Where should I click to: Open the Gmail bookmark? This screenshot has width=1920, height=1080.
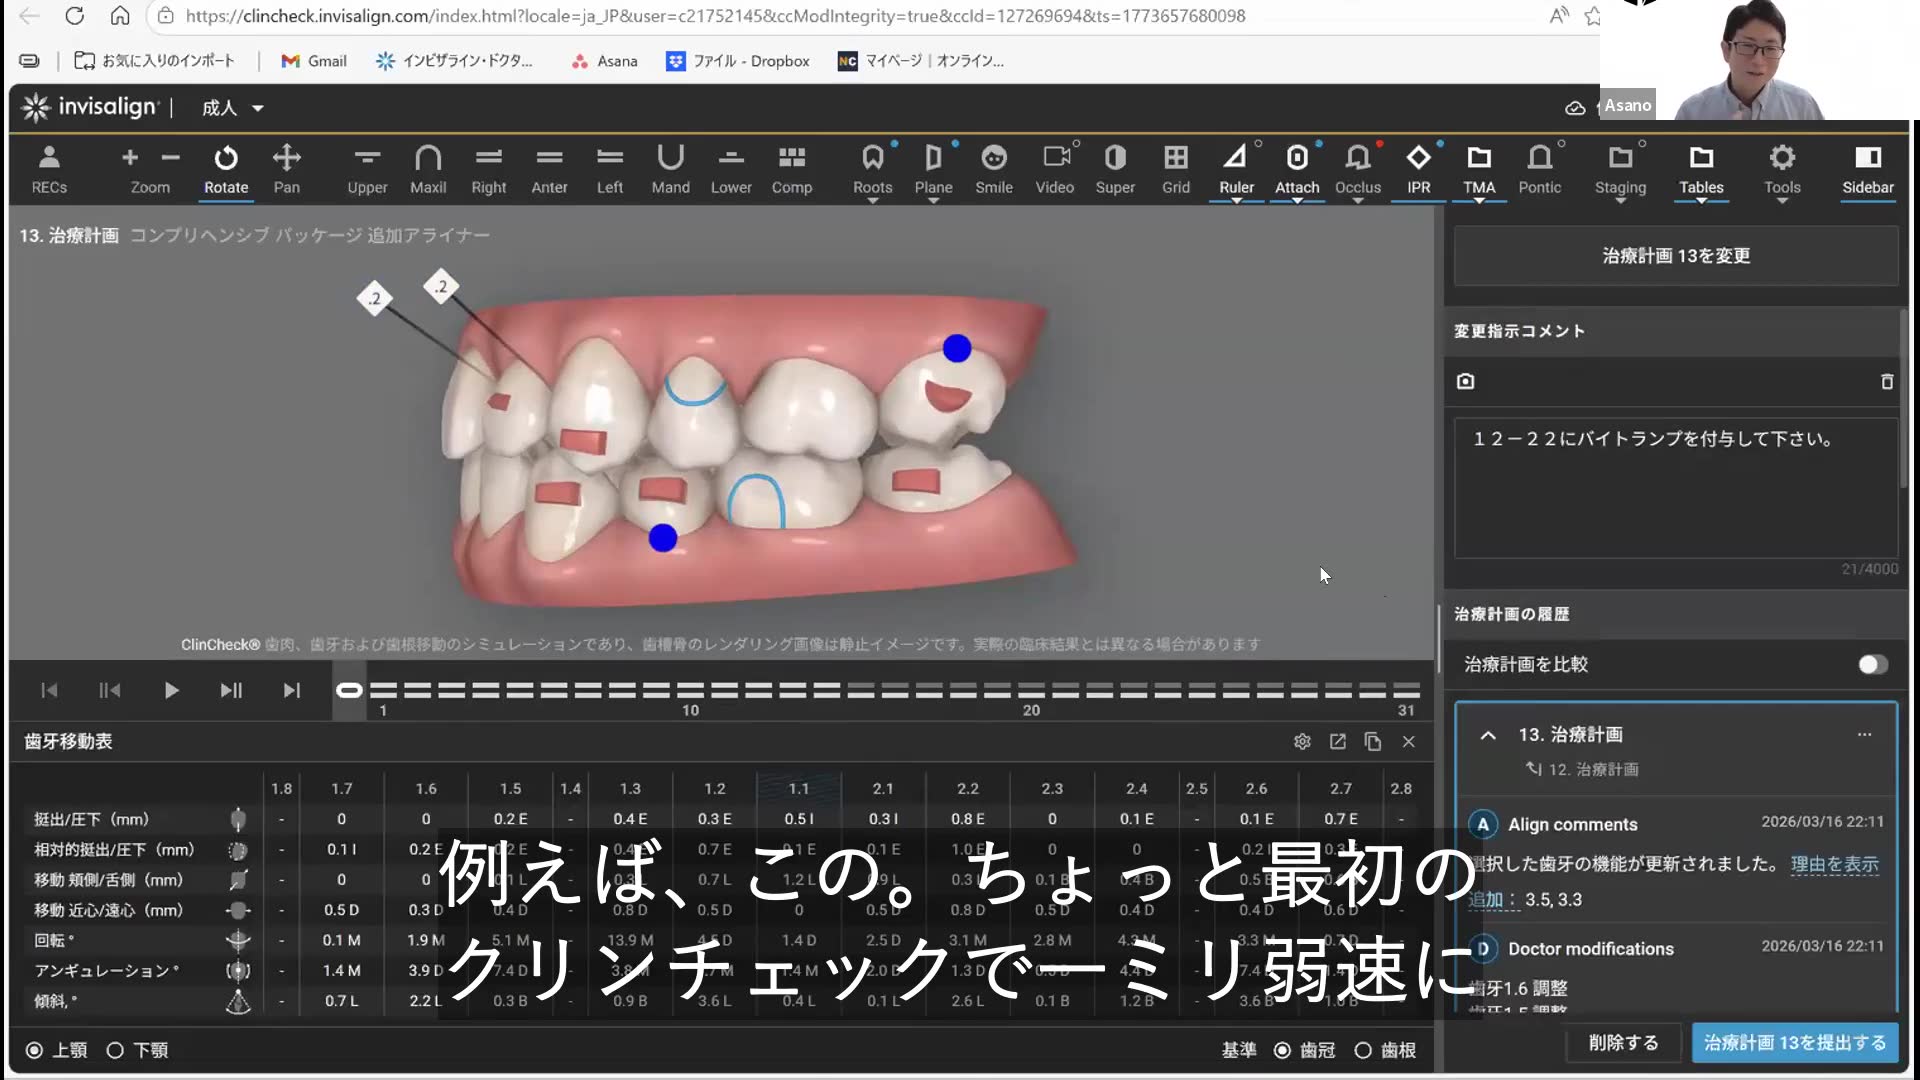tap(313, 61)
